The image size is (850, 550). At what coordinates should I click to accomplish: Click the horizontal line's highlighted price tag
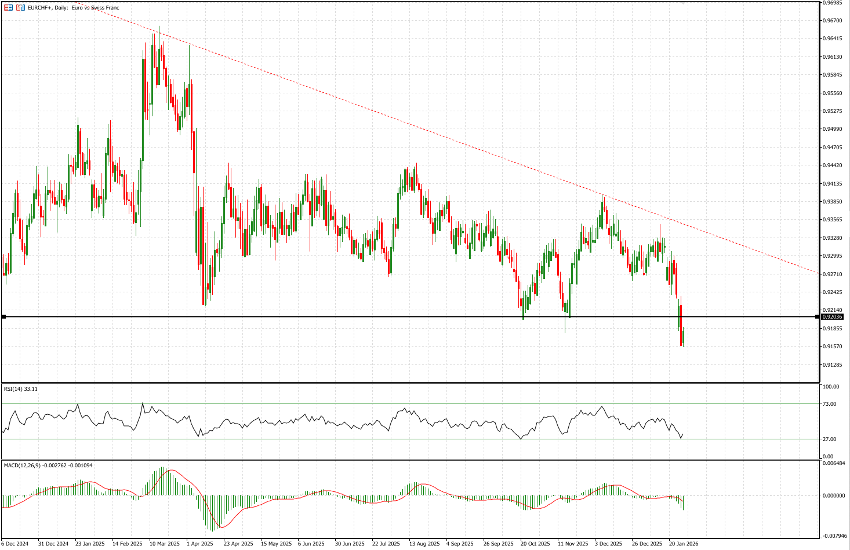(x=831, y=317)
